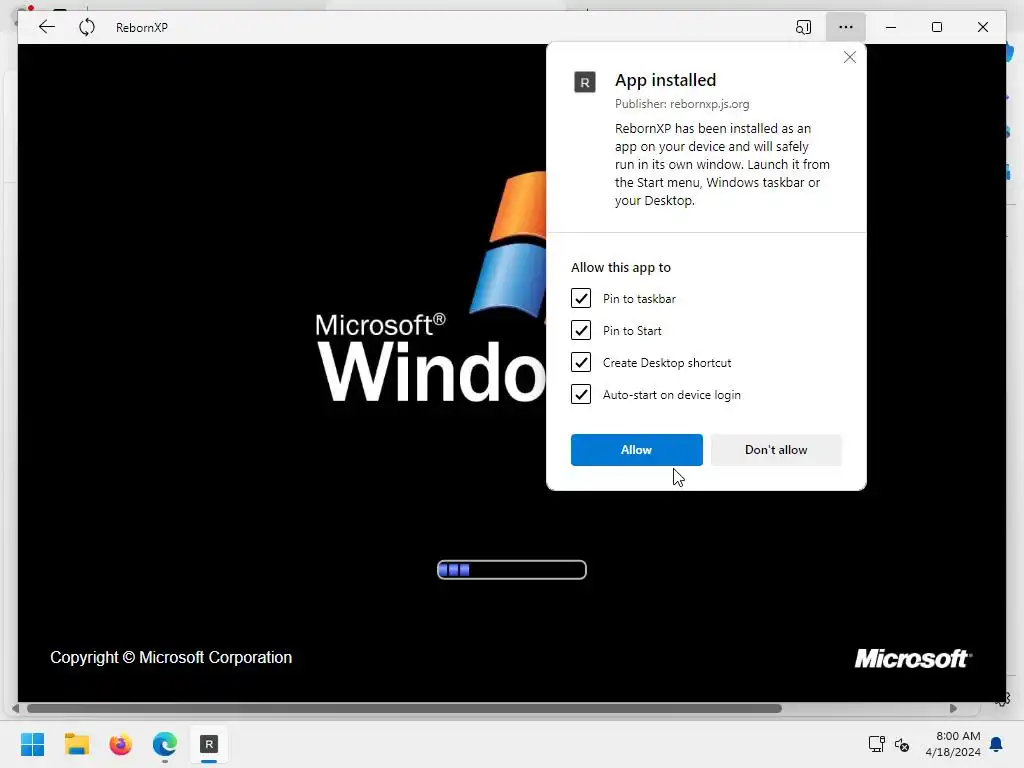
Task: Click the muted volume tray icon
Action: click(x=902, y=744)
